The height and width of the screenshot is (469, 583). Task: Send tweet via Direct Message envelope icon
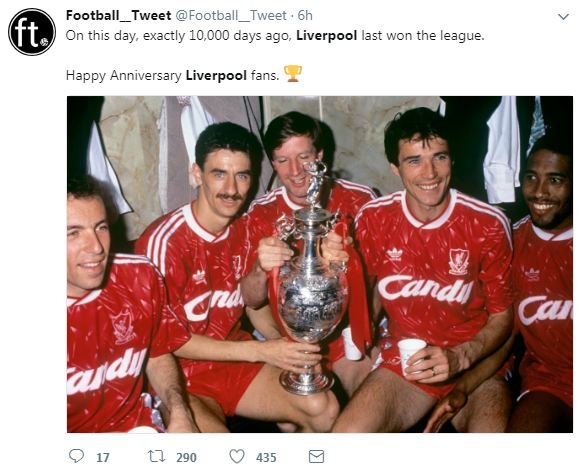[x=316, y=456]
